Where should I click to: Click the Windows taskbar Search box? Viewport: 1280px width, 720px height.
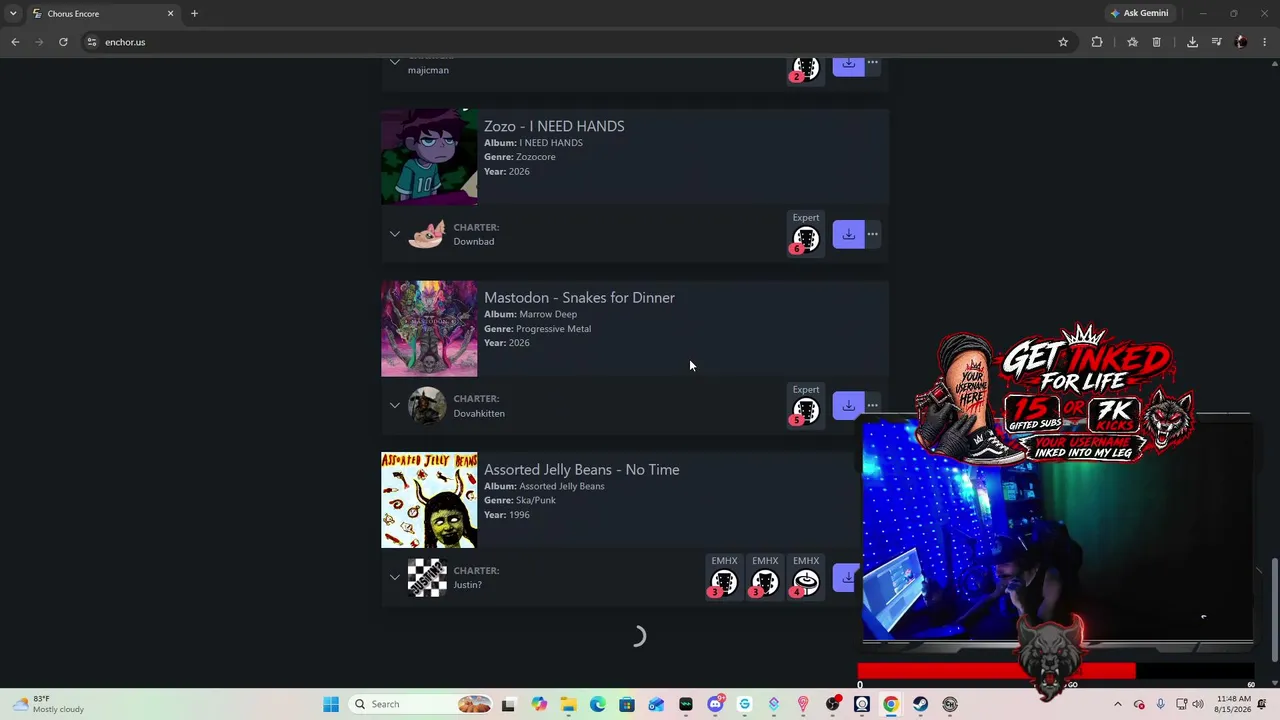(420, 704)
